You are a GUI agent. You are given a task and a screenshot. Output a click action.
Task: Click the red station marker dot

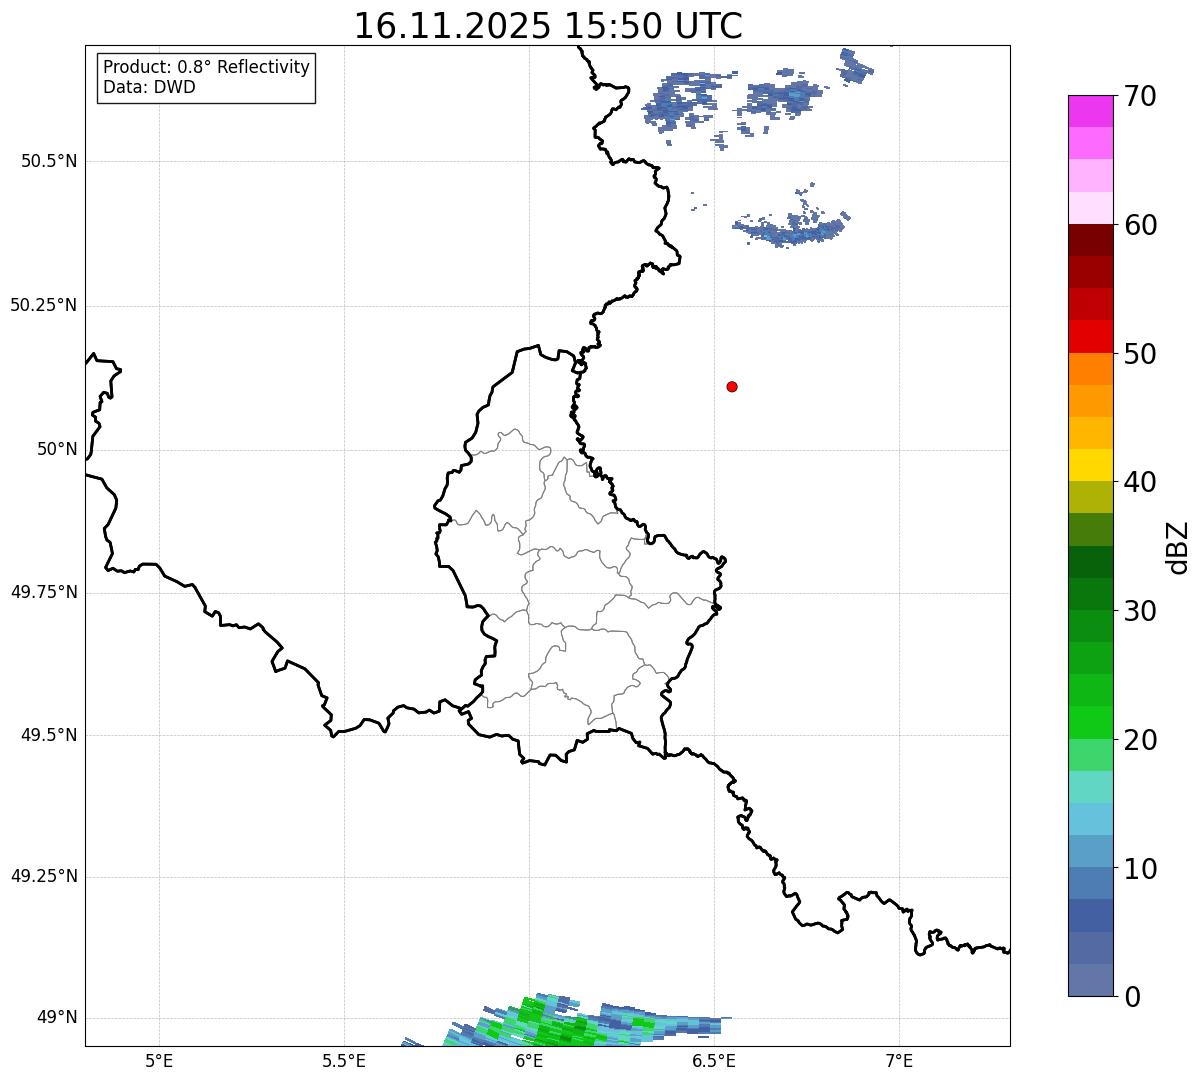(x=732, y=386)
